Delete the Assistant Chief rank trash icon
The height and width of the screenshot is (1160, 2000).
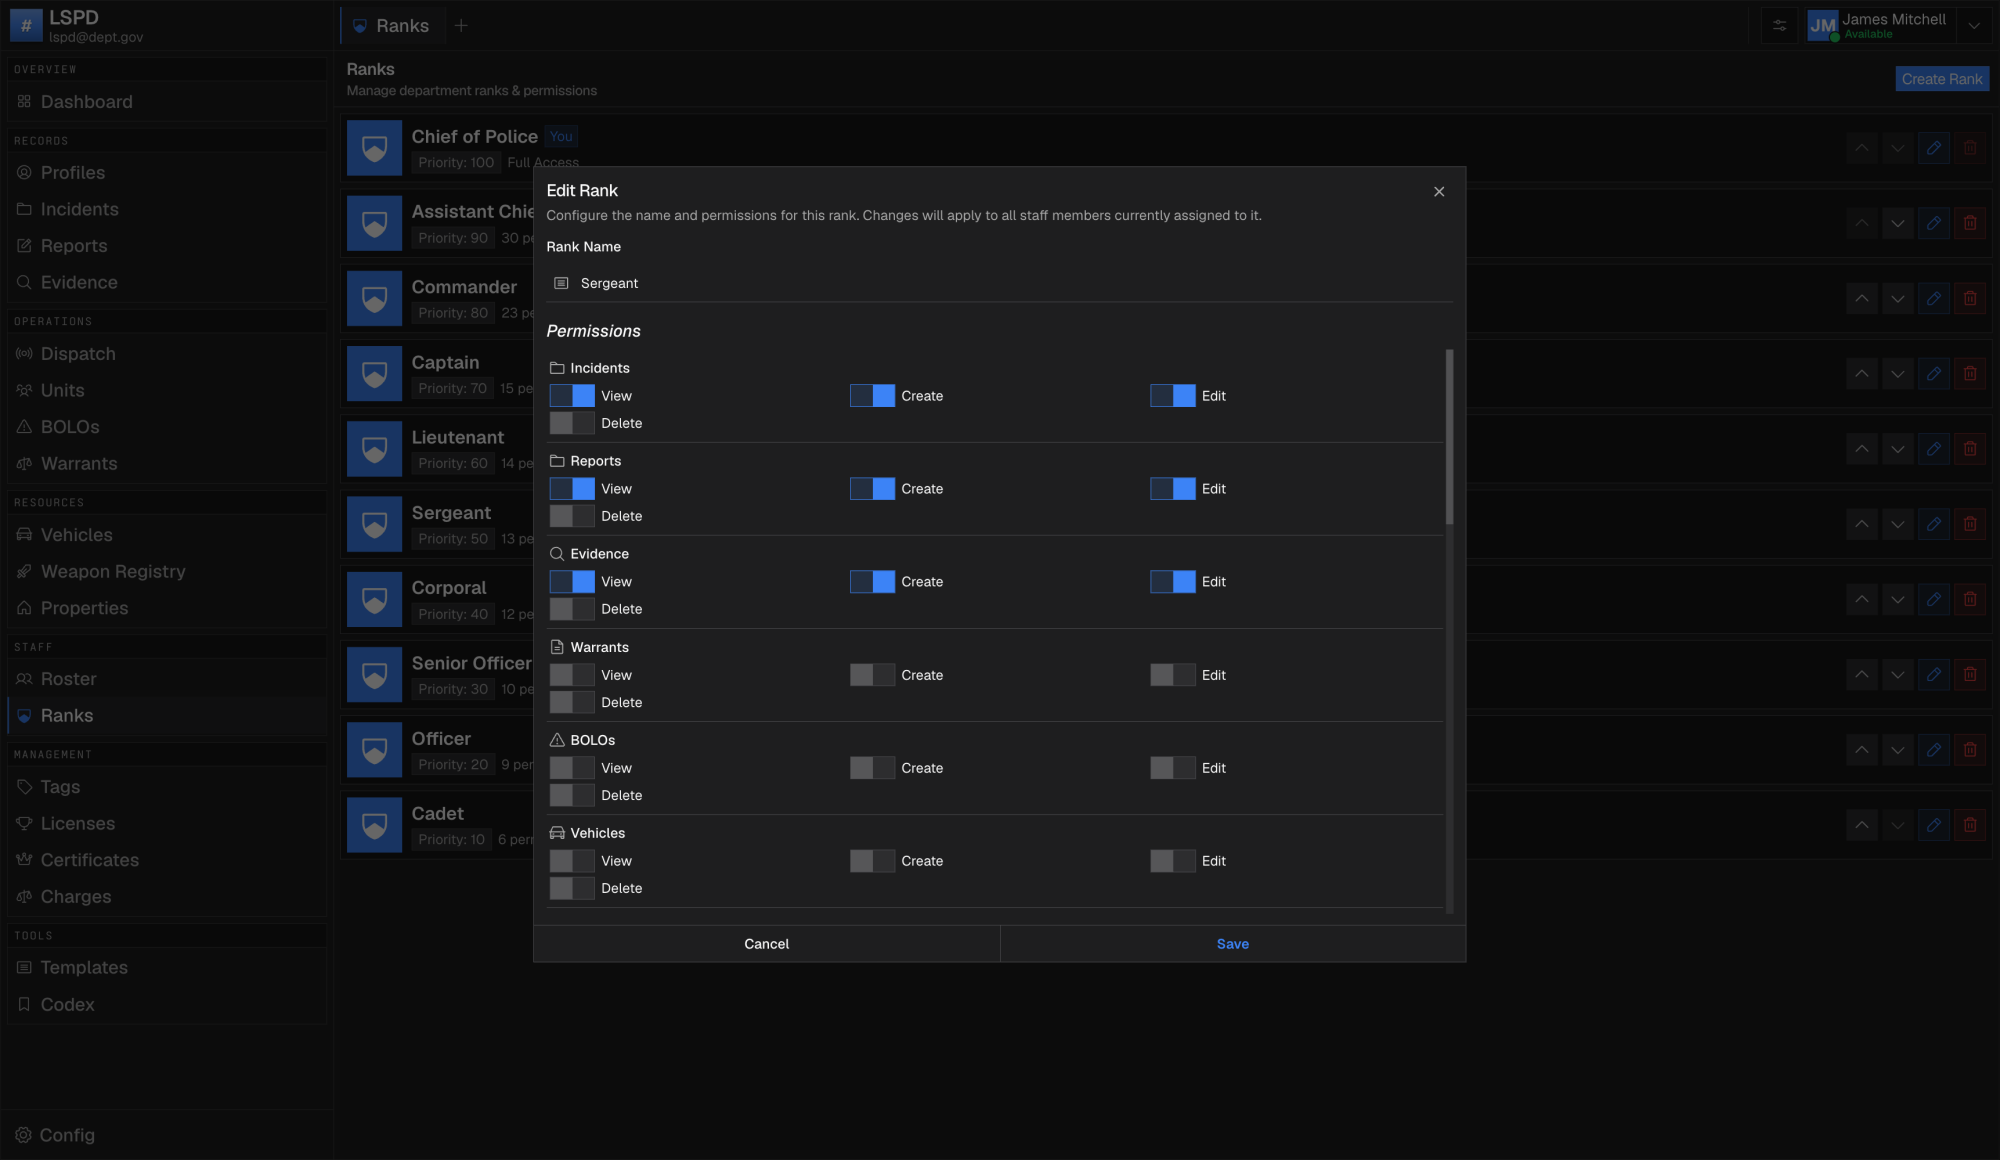point(1970,223)
